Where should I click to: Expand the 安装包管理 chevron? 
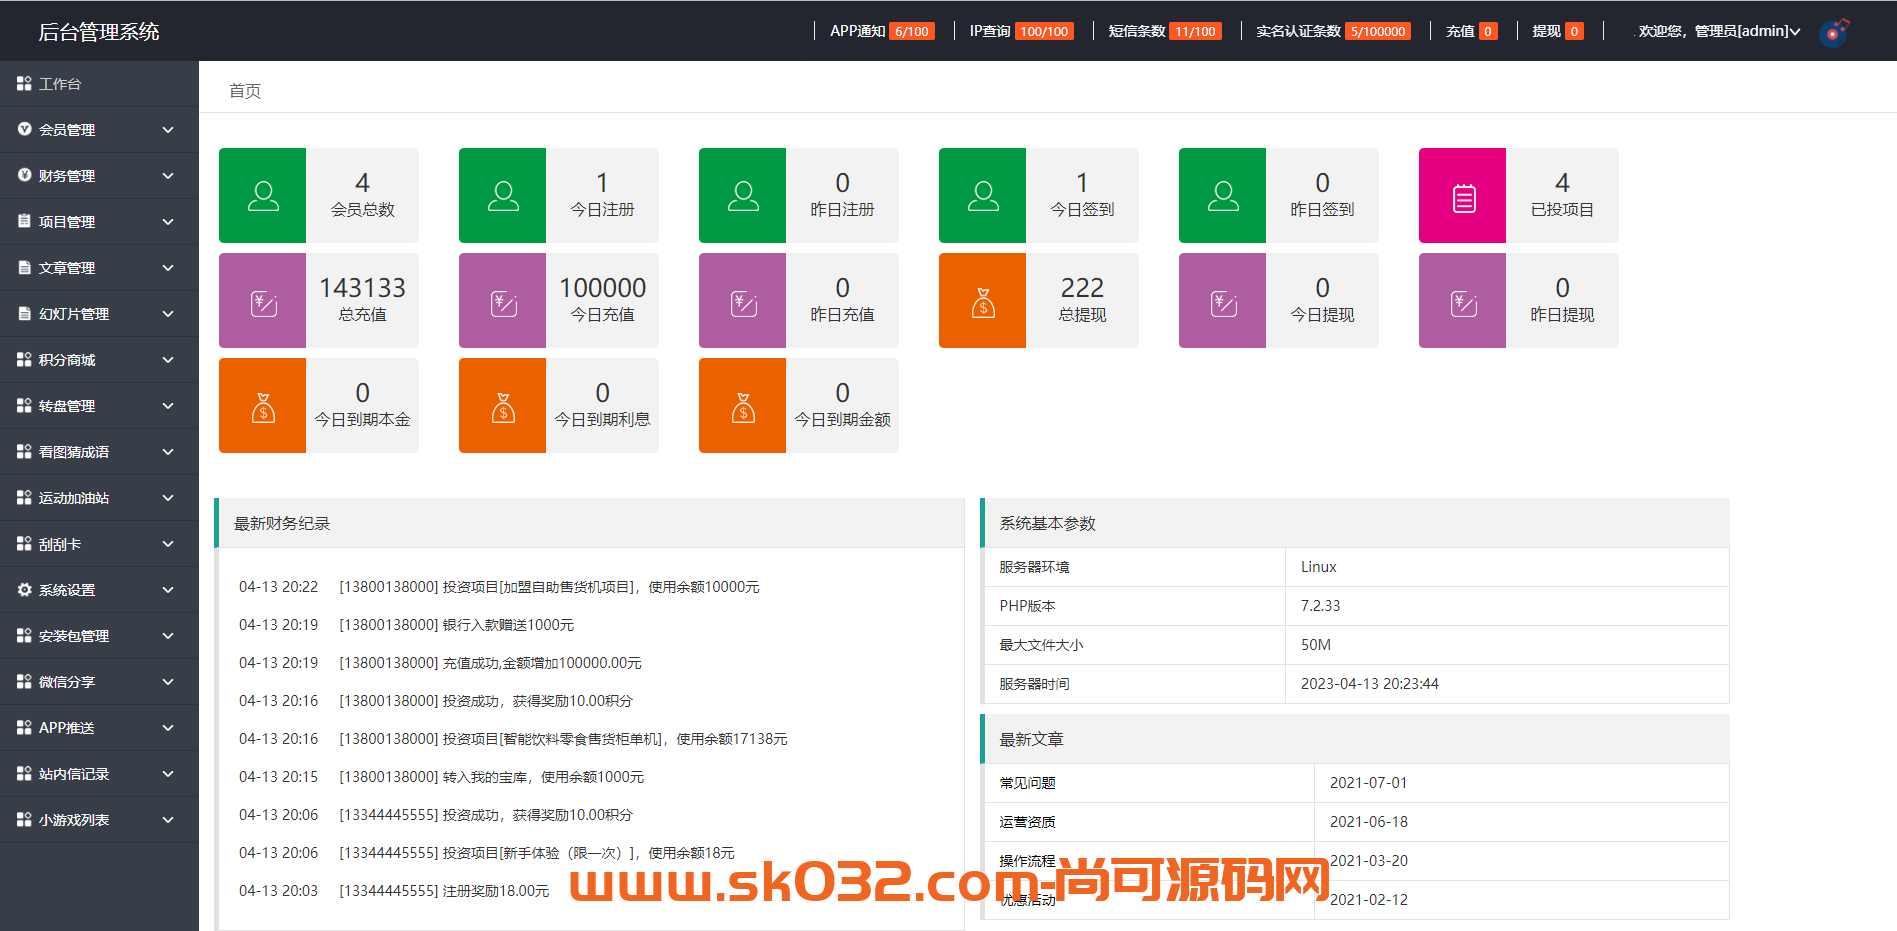click(168, 636)
